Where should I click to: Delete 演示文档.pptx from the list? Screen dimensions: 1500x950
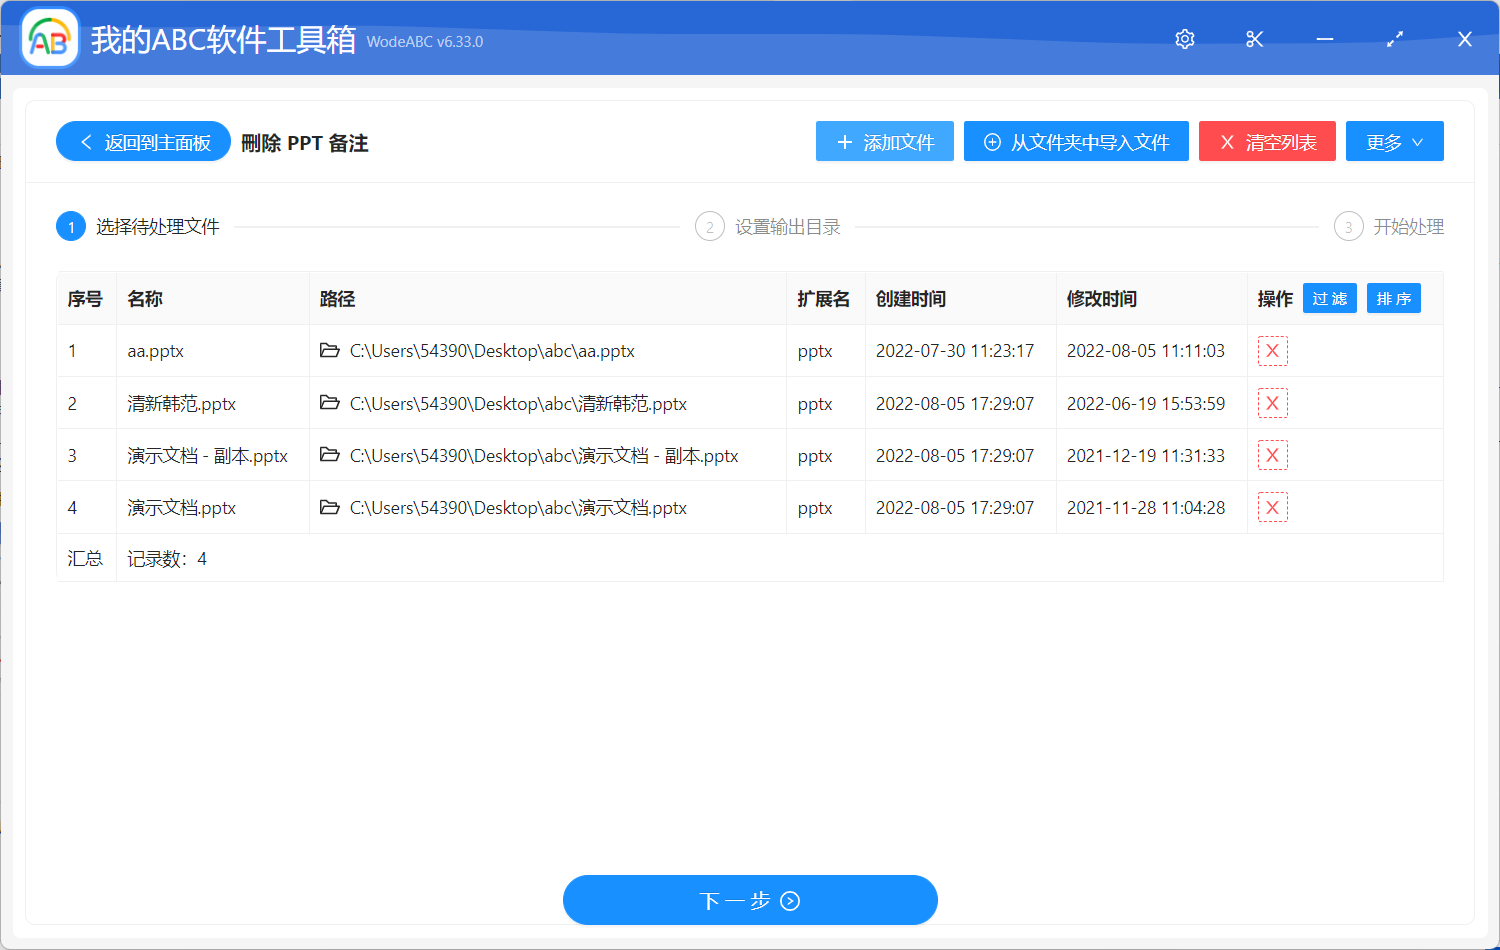pos(1272,507)
